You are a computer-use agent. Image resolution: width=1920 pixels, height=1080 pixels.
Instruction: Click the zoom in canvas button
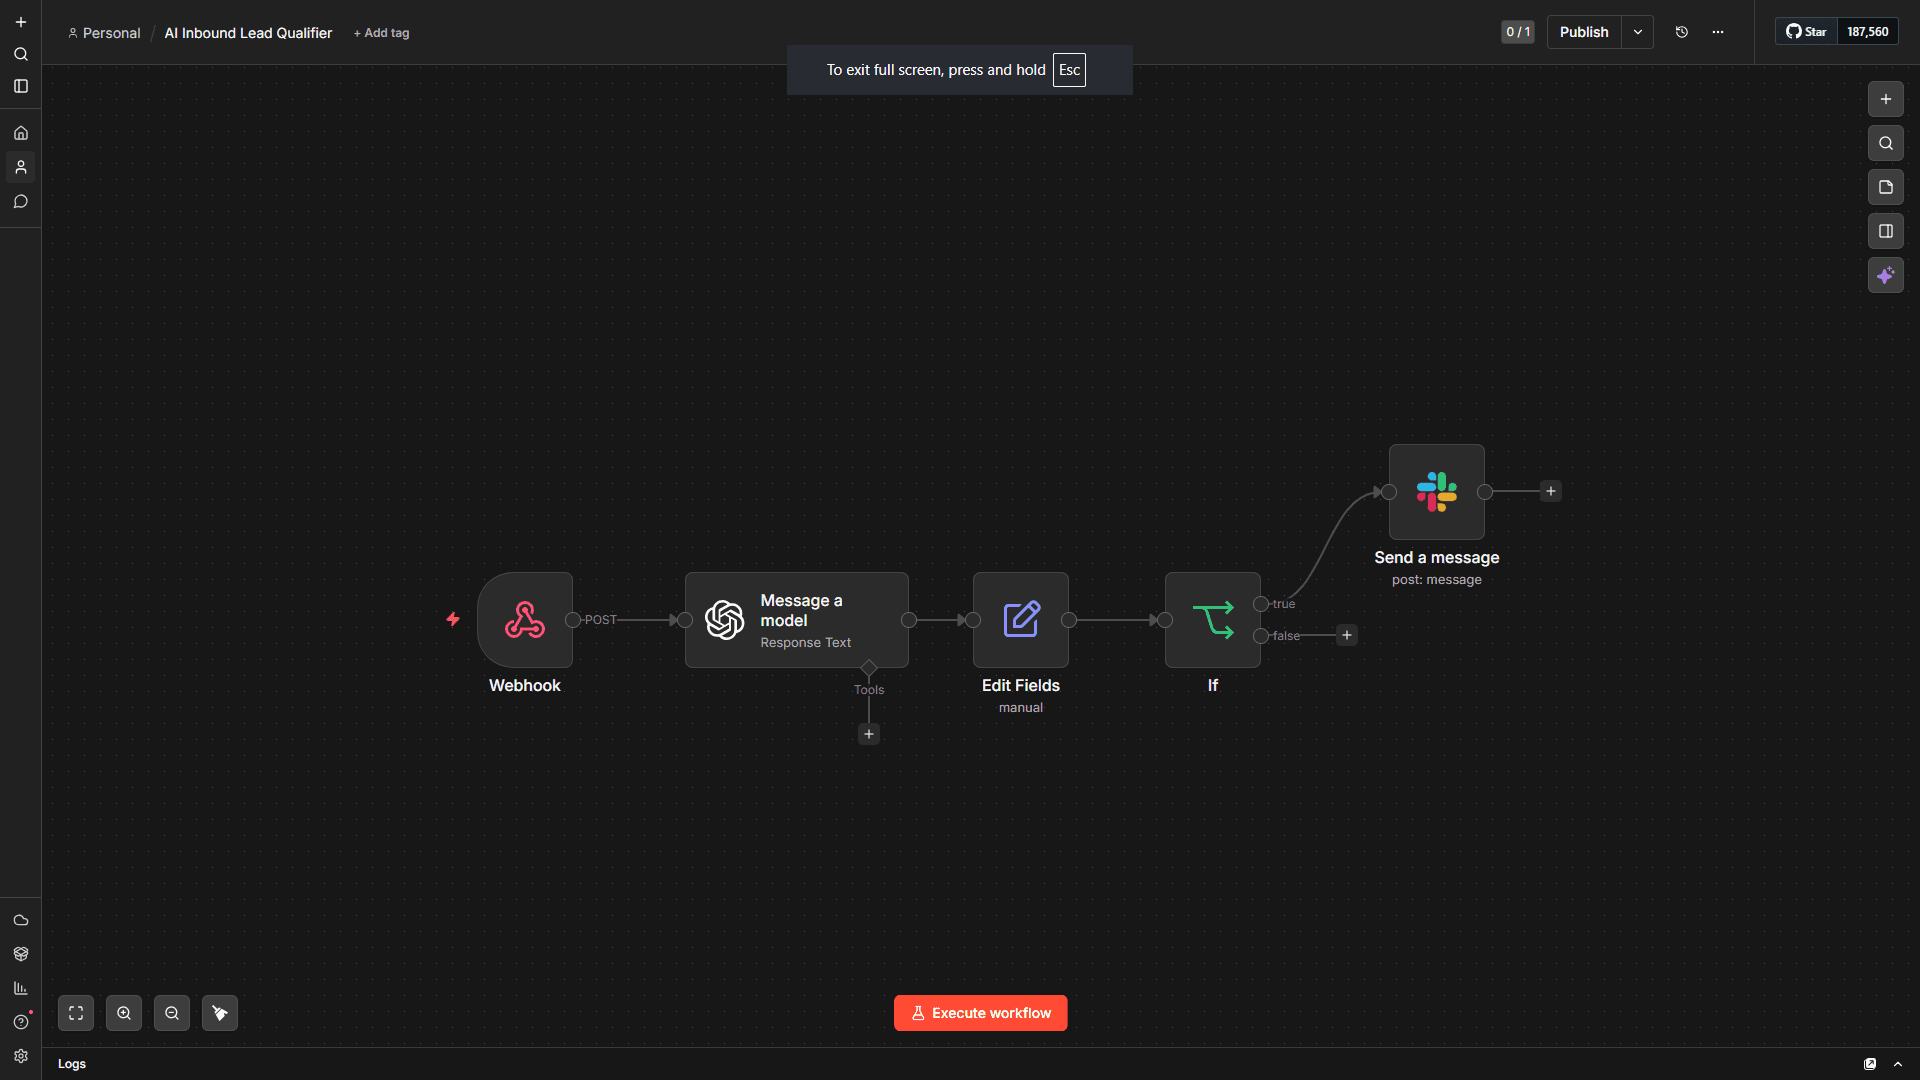click(124, 1013)
